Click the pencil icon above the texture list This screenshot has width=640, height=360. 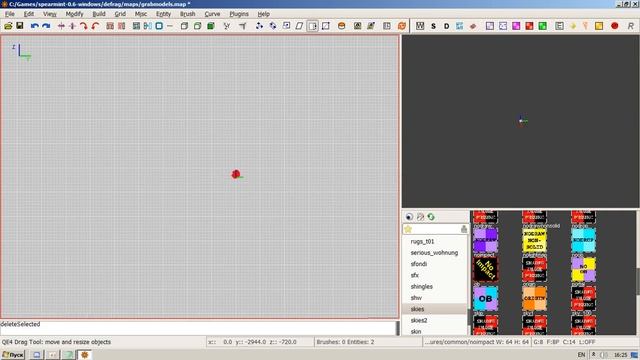tap(420, 217)
